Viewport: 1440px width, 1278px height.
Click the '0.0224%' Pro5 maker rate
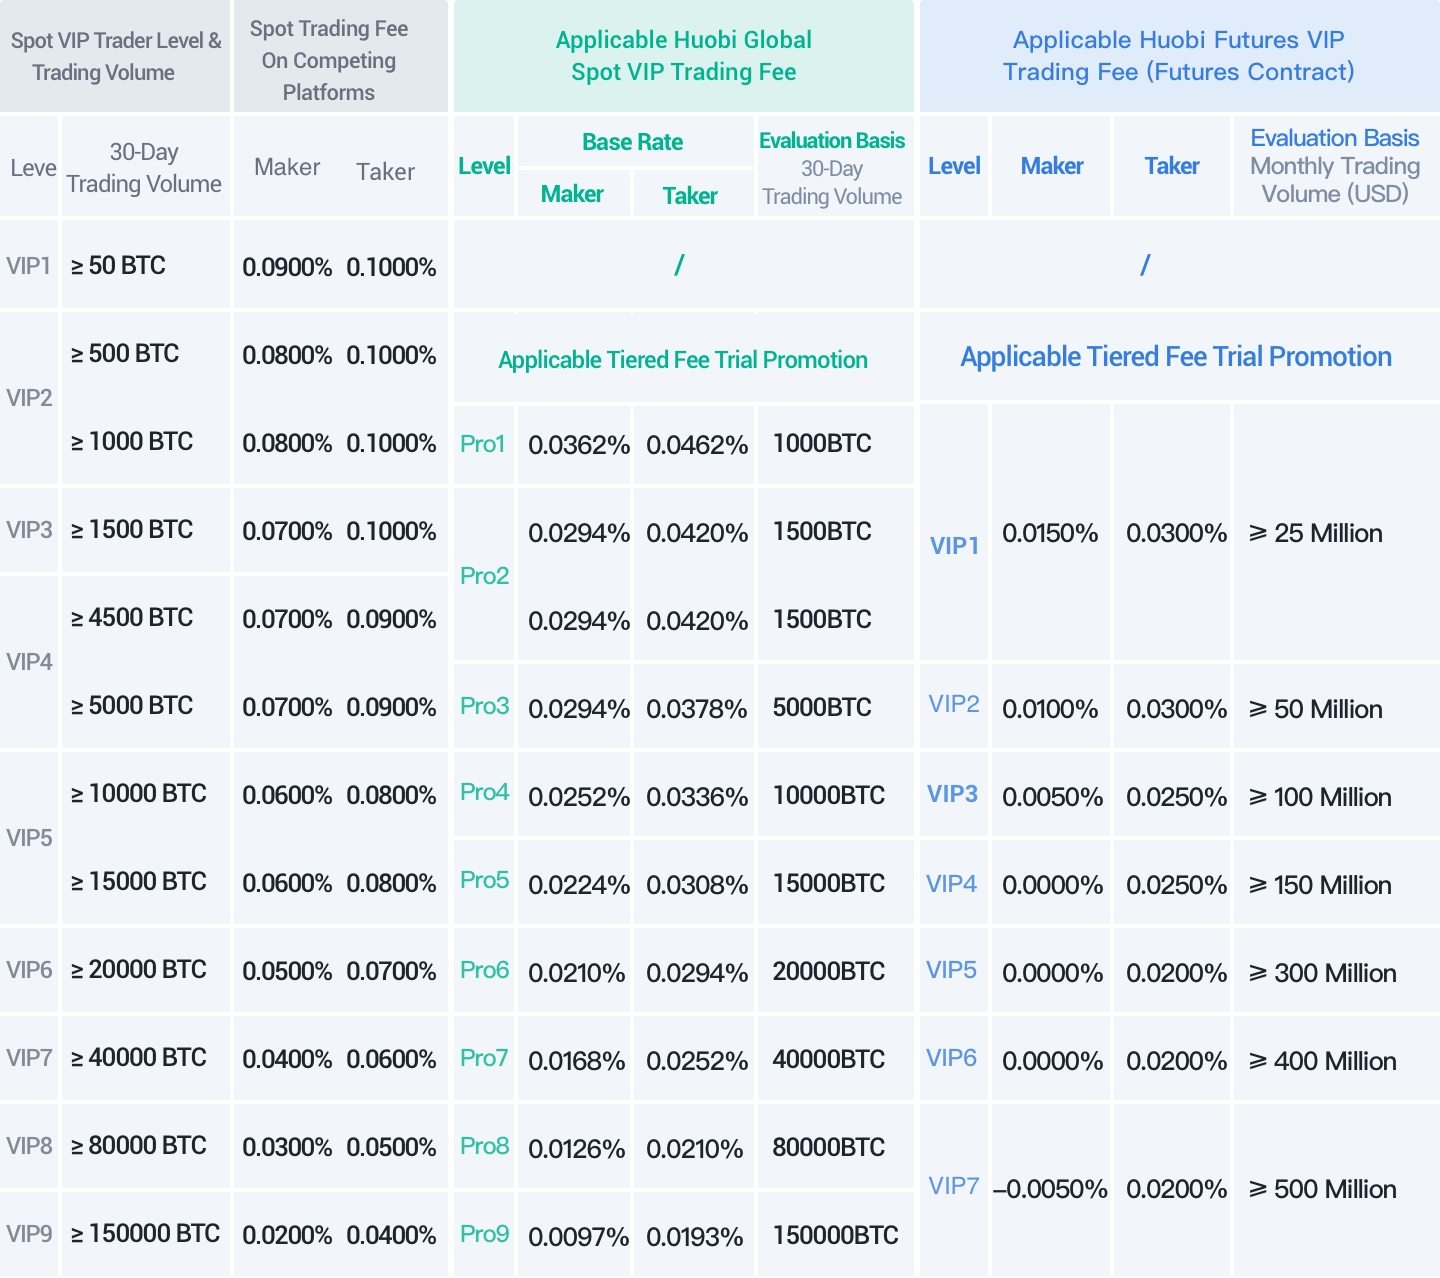[579, 885]
